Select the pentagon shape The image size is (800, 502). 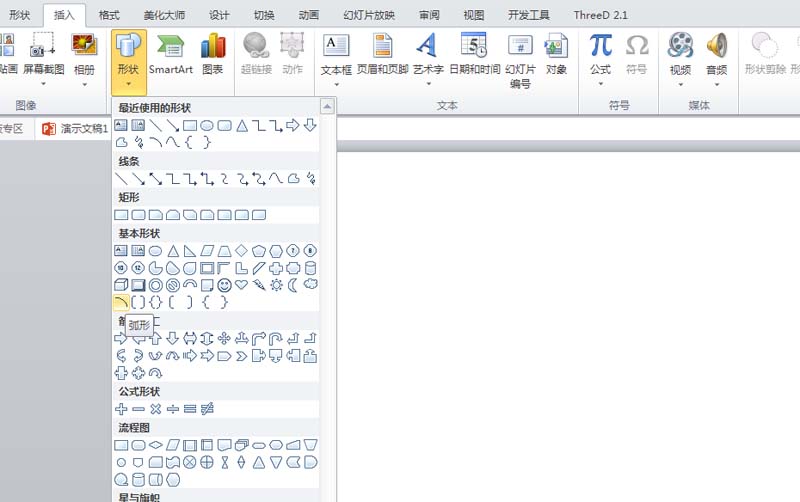[x=259, y=250]
